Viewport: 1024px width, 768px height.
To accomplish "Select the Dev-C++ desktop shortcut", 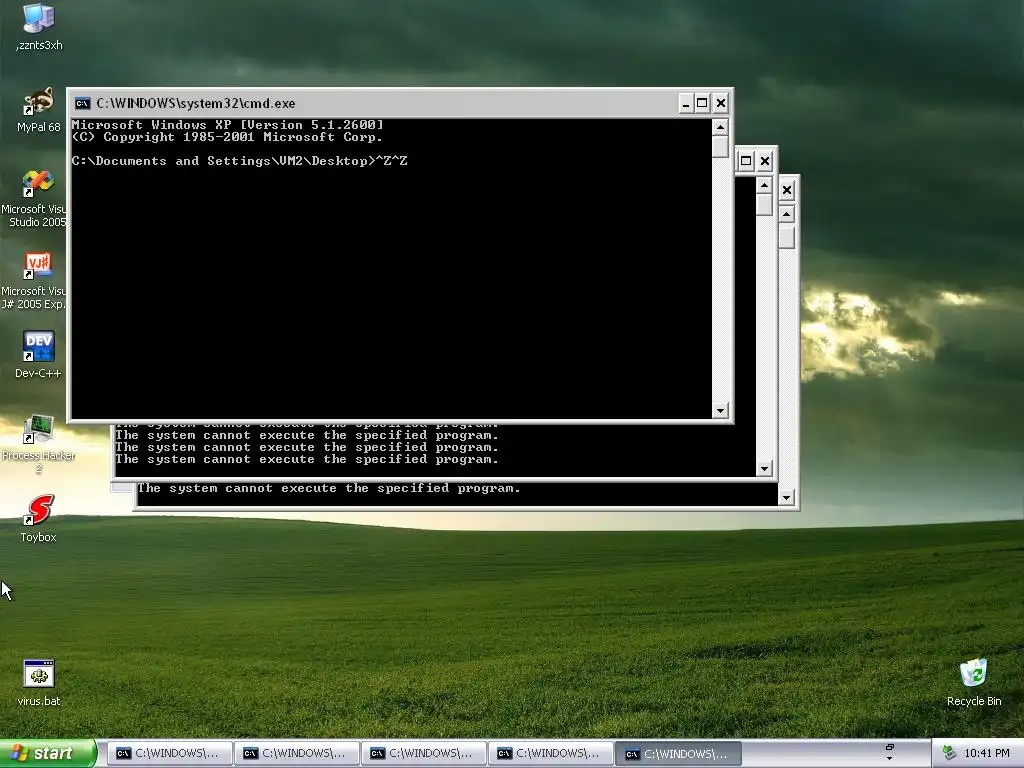I will 39,355.
